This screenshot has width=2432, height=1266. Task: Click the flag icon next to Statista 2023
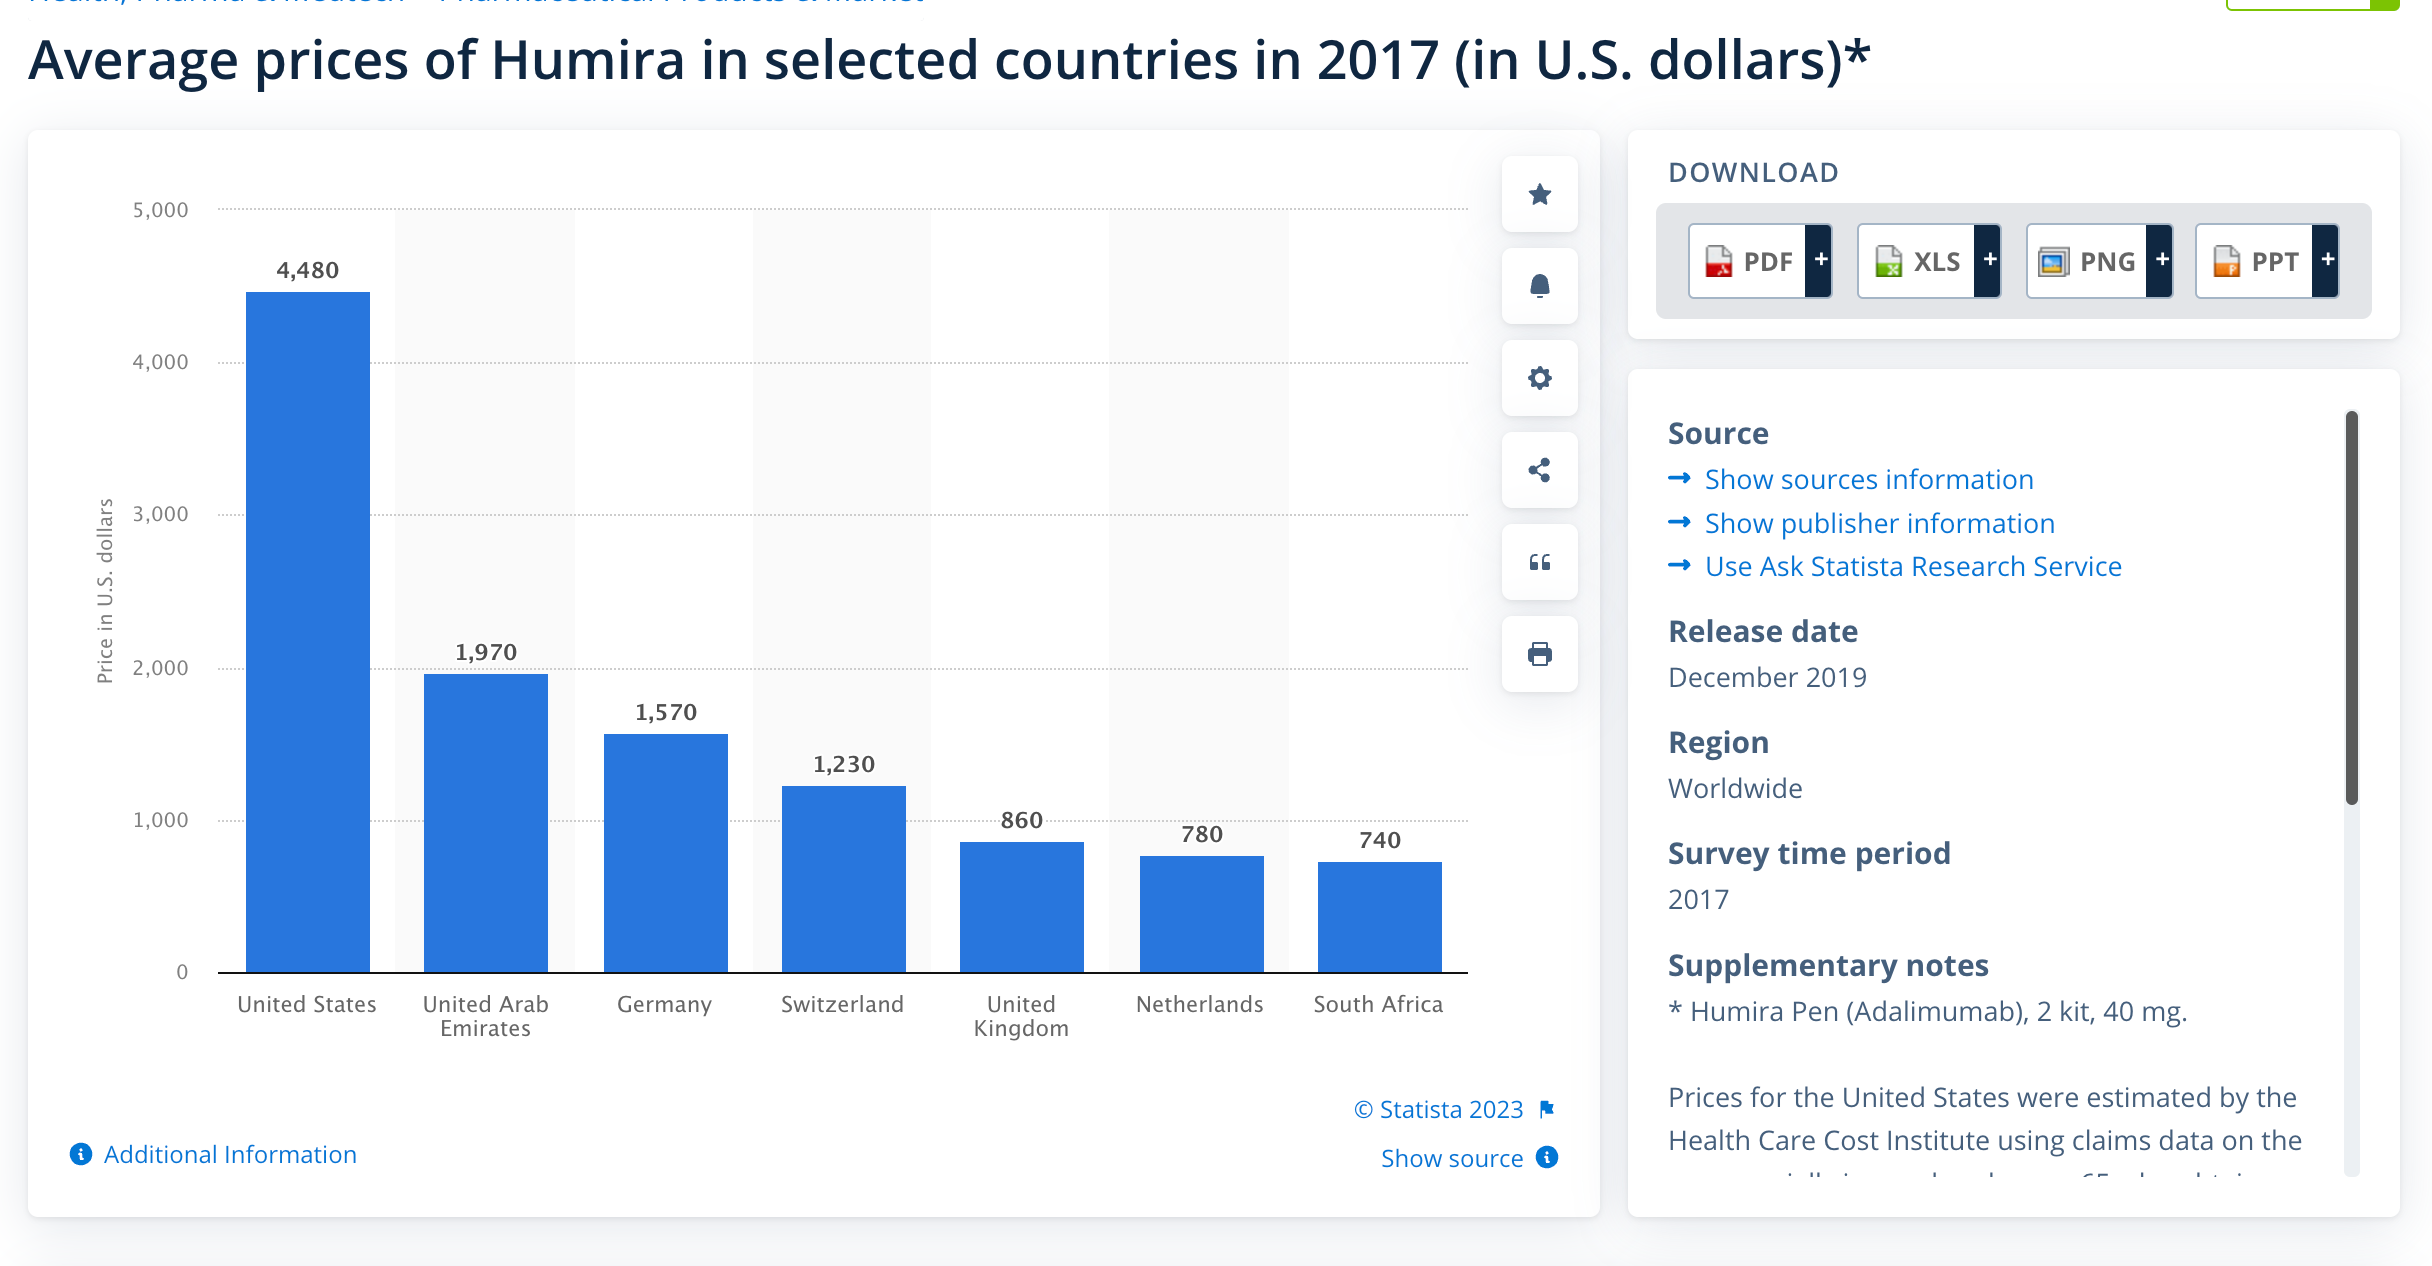tap(1547, 1109)
